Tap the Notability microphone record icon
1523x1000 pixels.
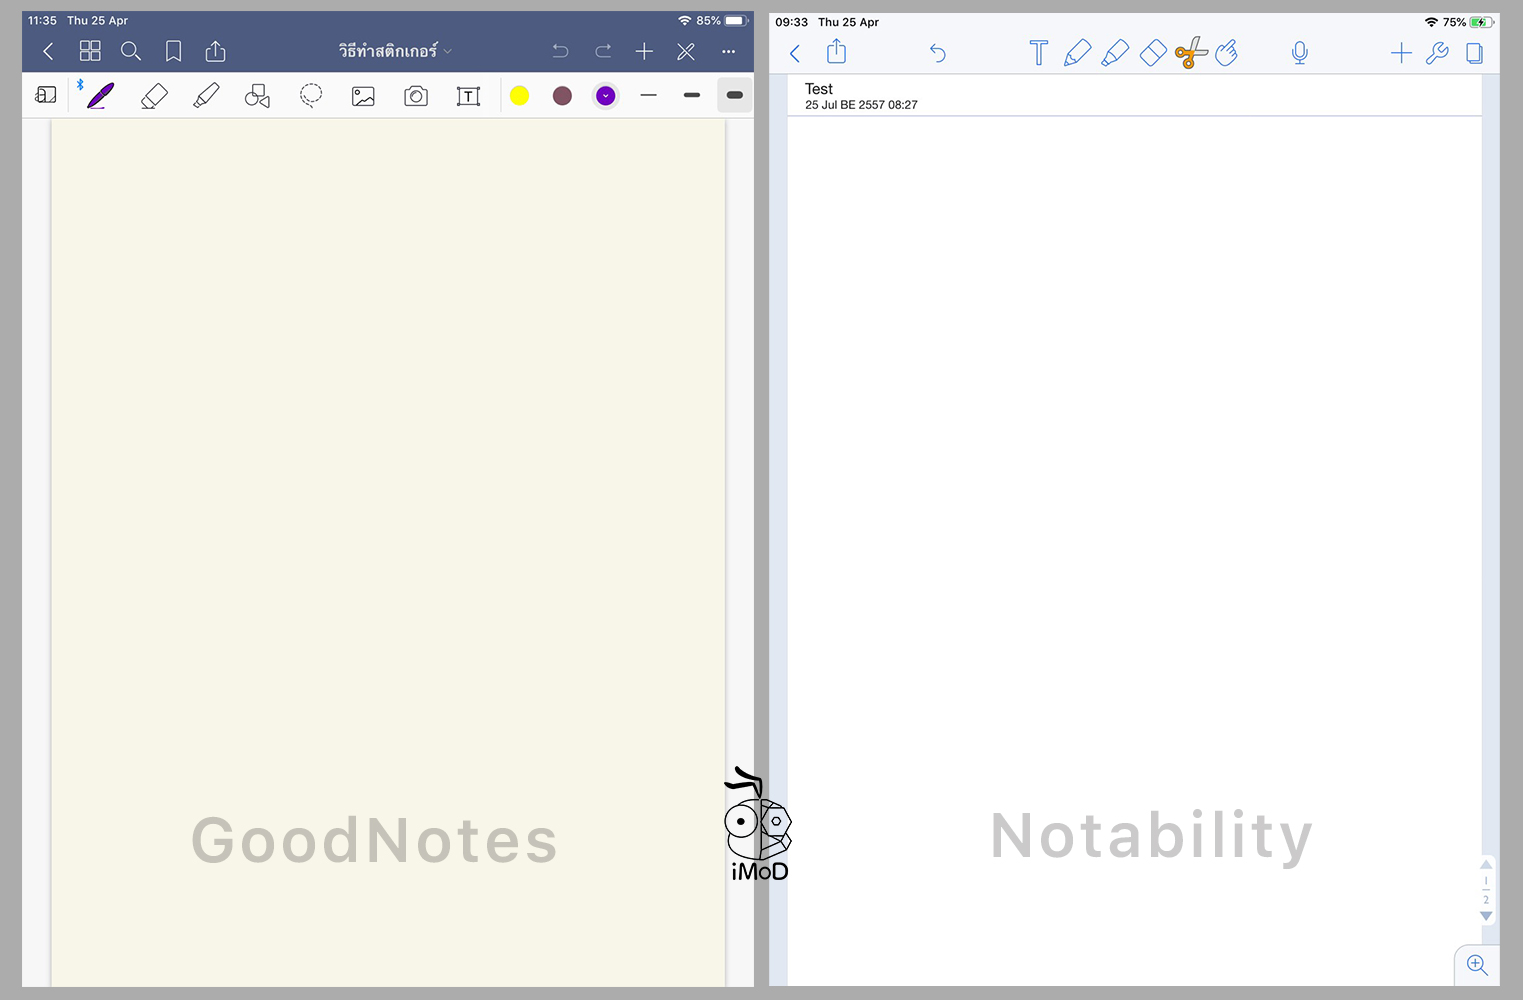[x=1299, y=53]
